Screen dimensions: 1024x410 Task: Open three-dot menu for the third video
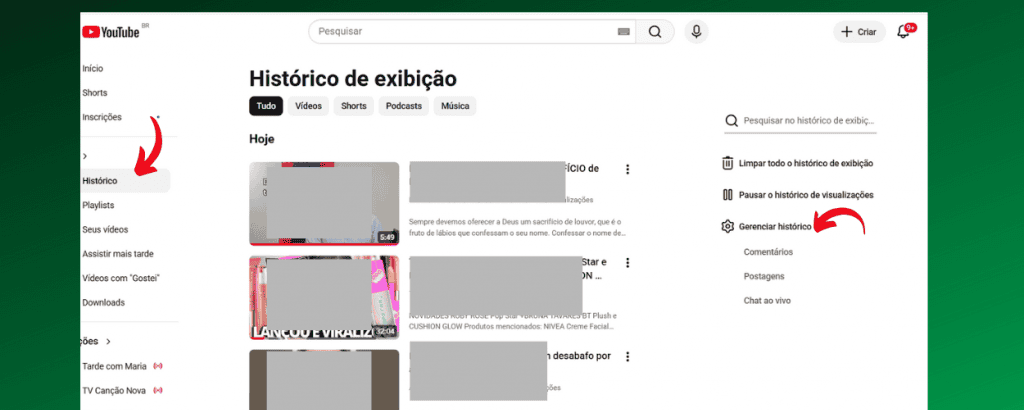pos(627,357)
